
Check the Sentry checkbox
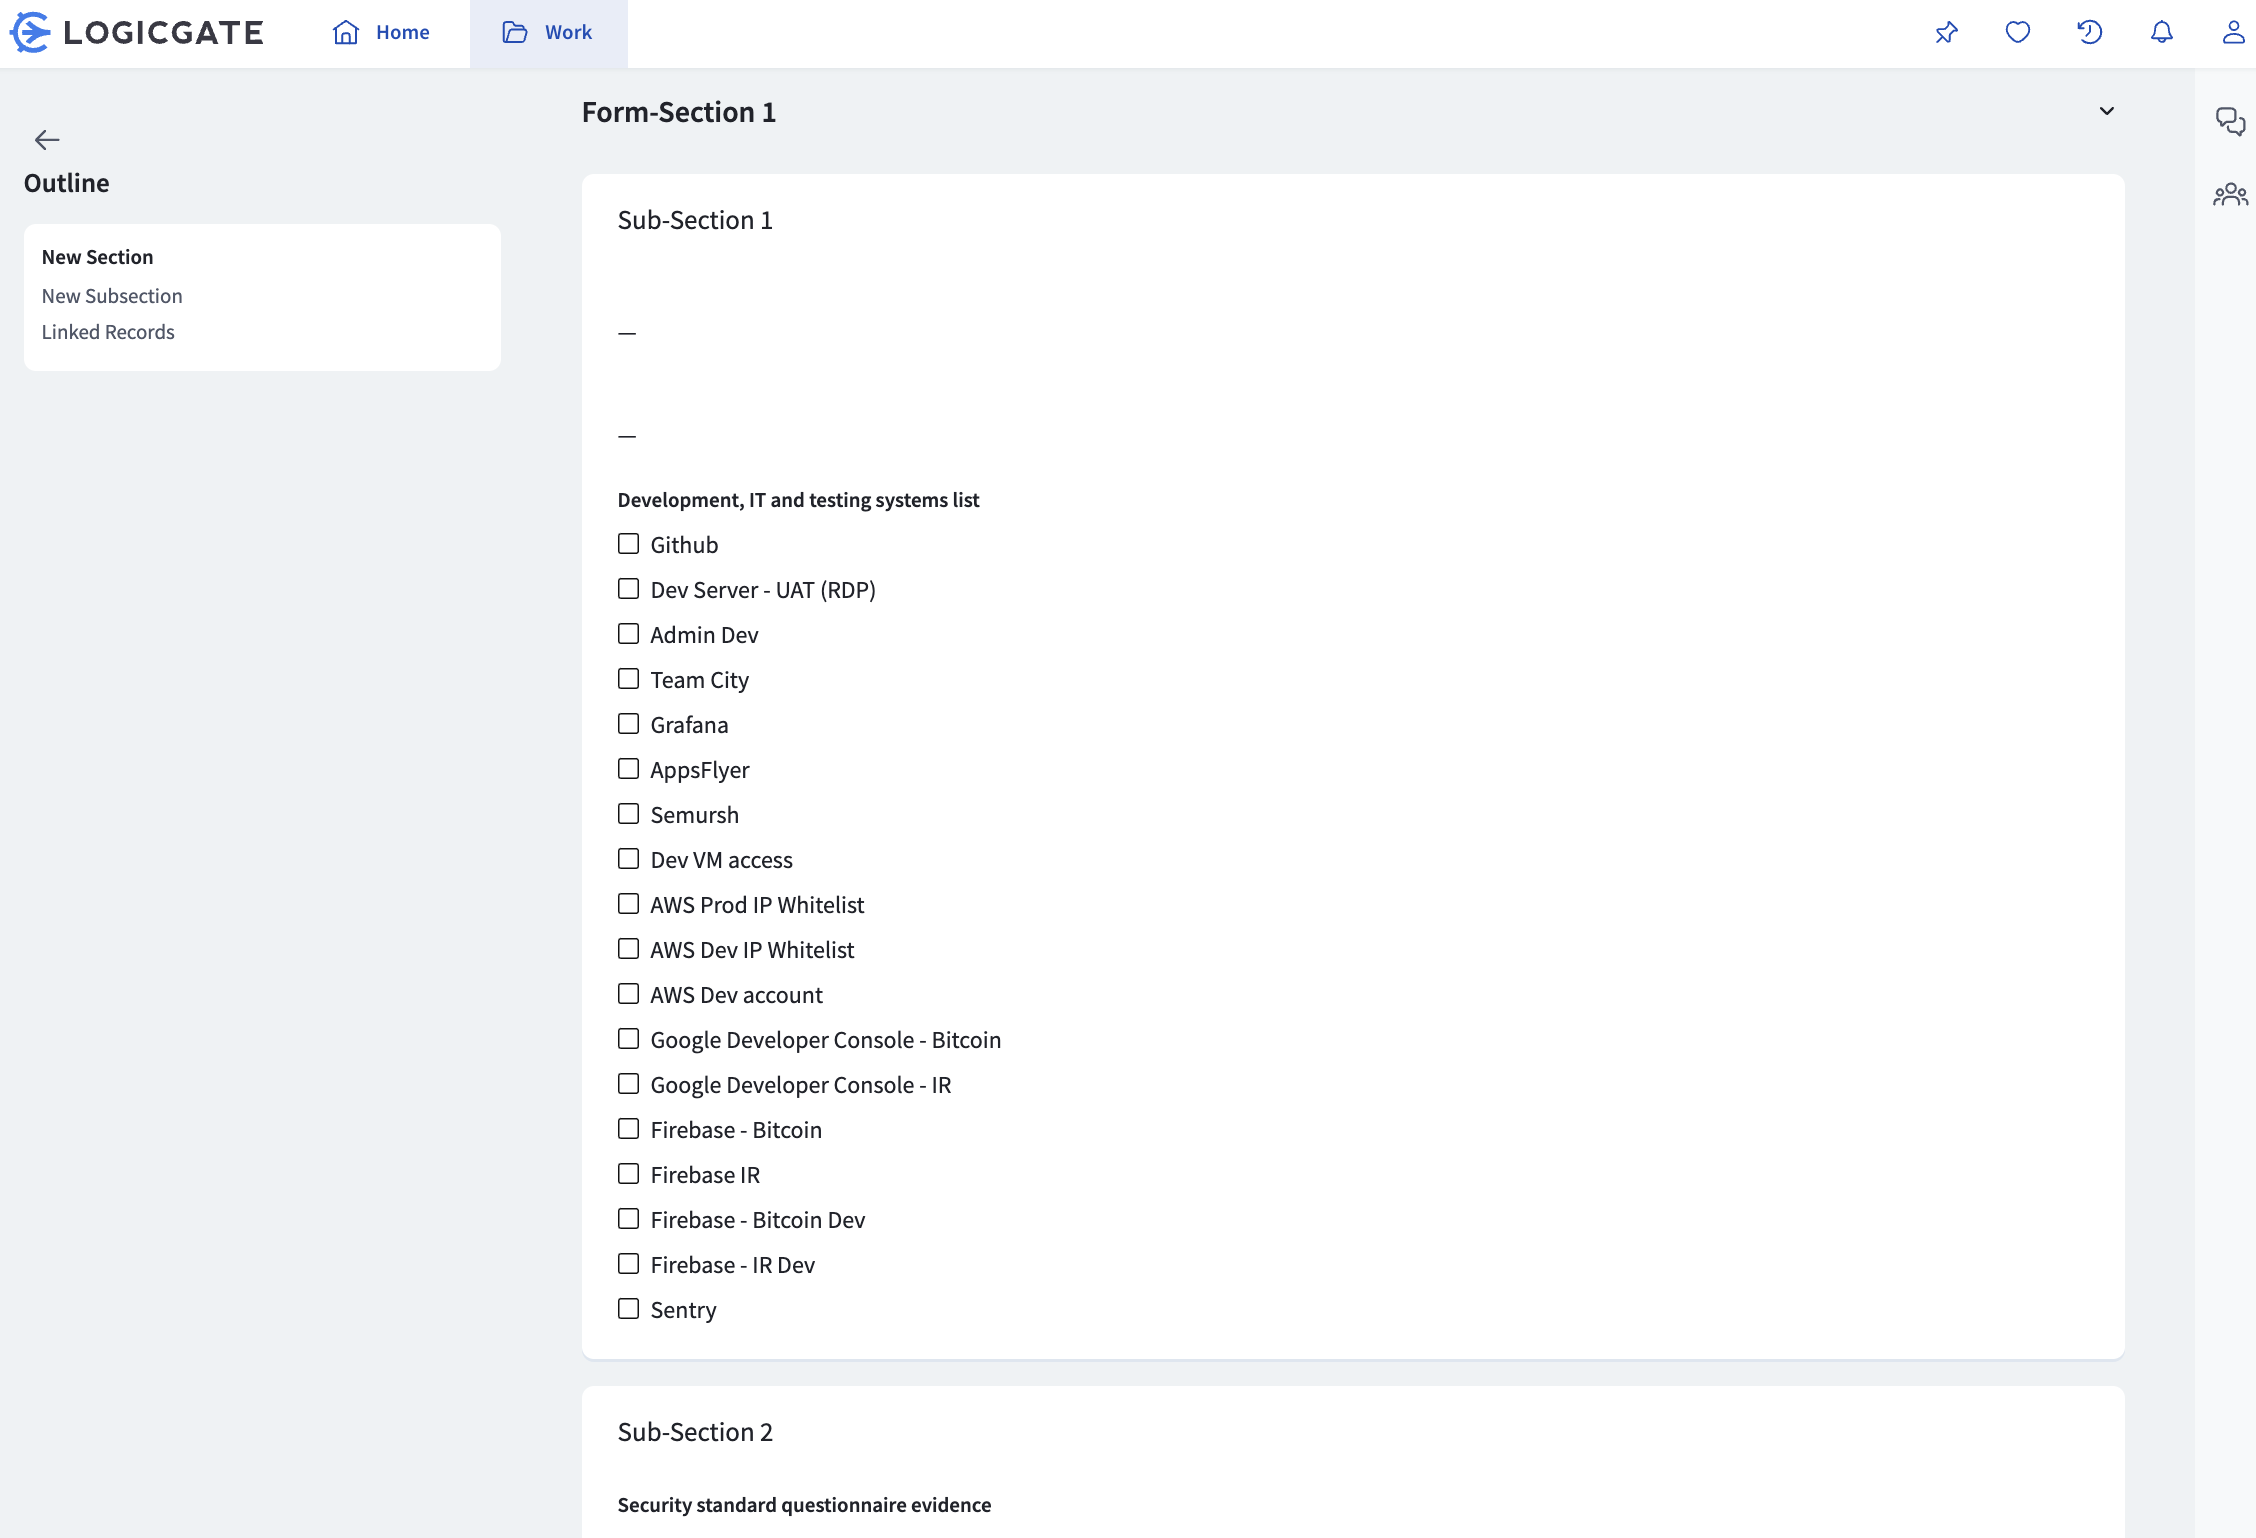[628, 1309]
